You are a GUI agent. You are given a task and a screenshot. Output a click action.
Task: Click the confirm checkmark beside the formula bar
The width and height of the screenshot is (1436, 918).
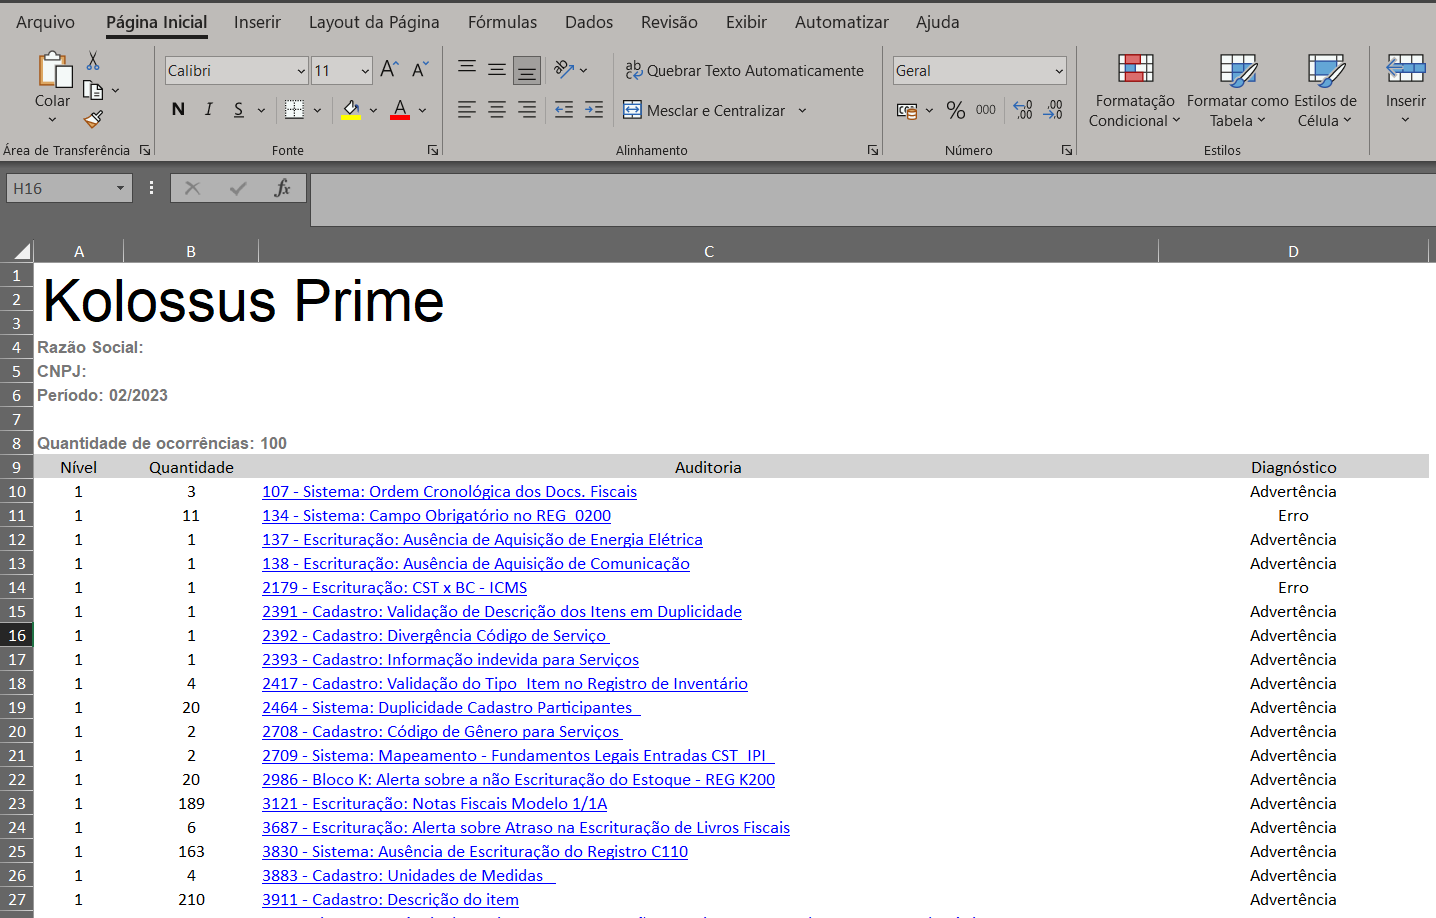tap(238, 188)
